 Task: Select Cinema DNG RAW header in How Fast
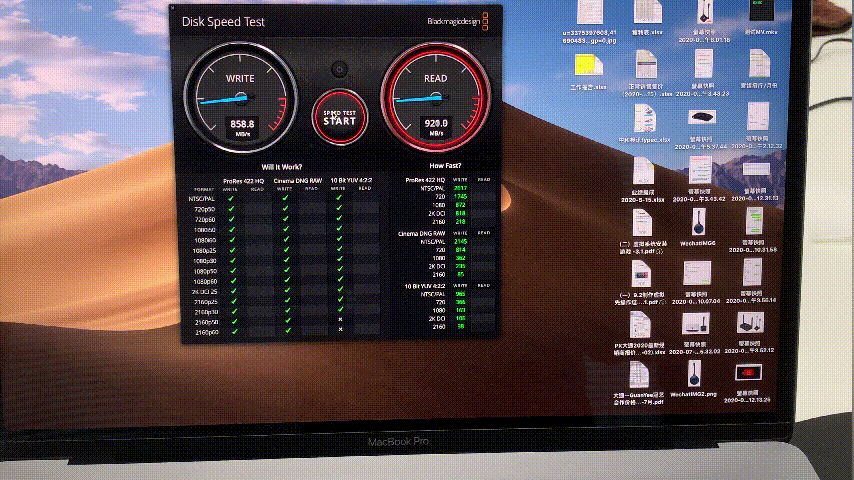[421, 233]
